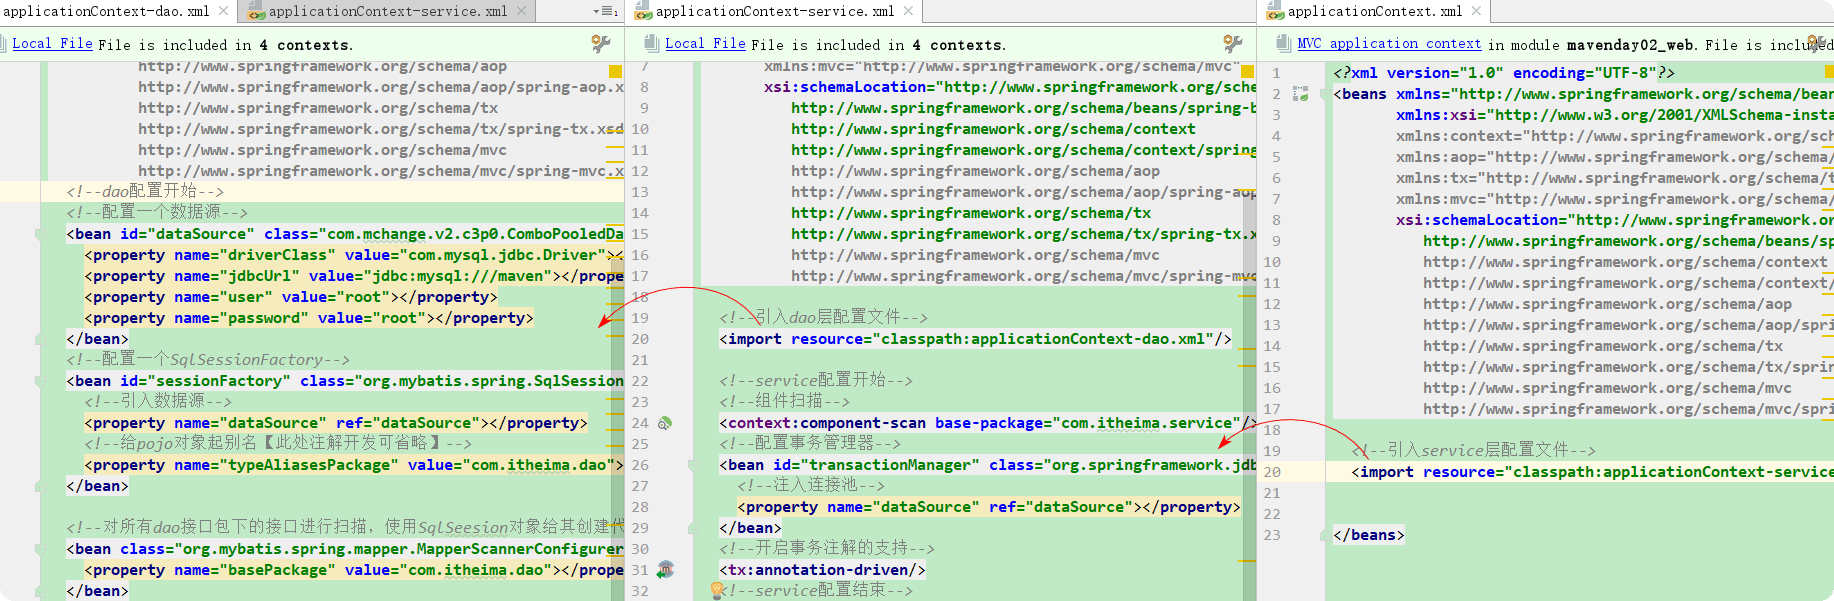The width and height of the screenshot is (1834, 601).
Task: Click comment <!--service配置开始-->
Action: tap(816, 380)
